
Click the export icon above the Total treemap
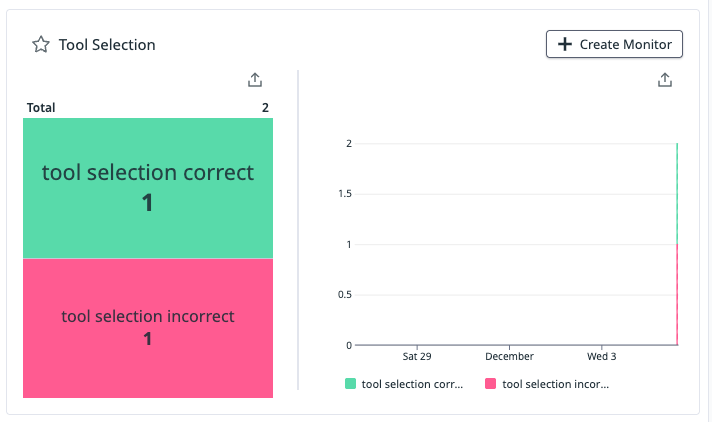254,80
